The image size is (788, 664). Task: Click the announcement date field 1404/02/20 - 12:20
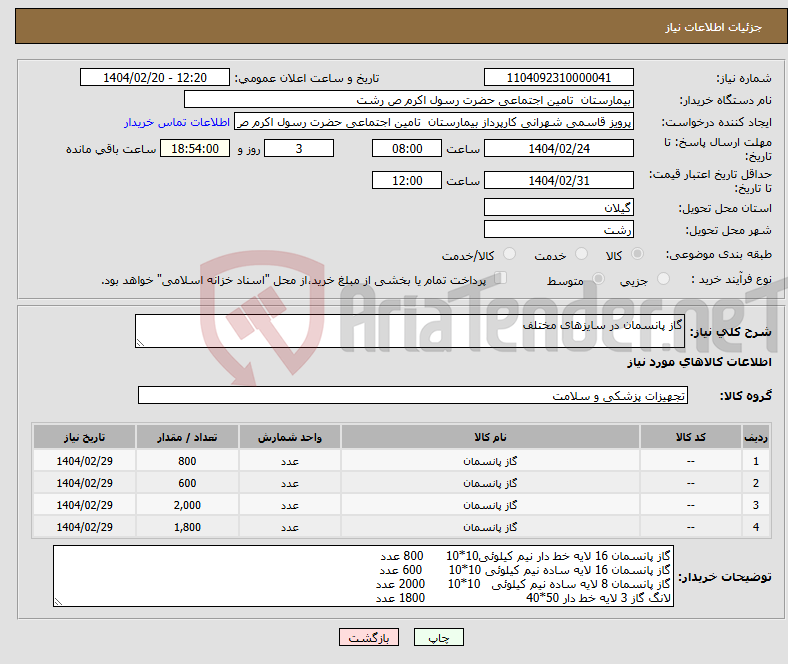(155, 77)
